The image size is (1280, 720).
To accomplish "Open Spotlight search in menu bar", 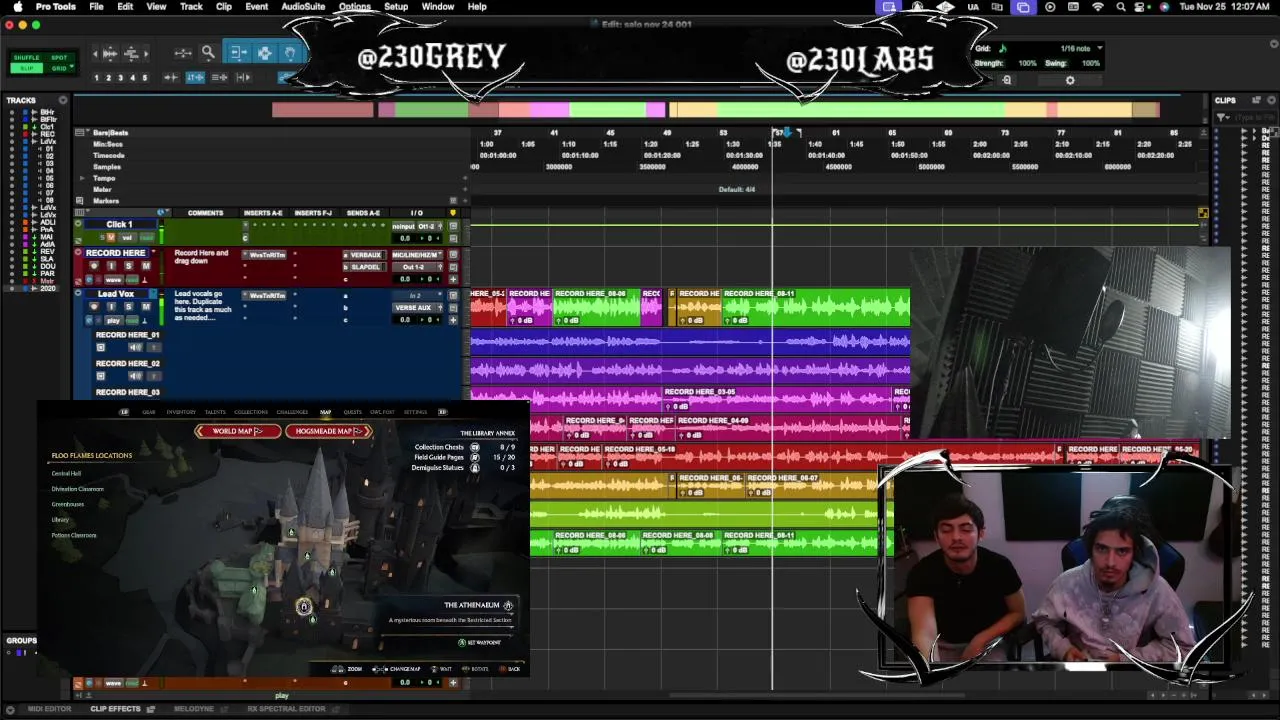I will click(1121, 7).
